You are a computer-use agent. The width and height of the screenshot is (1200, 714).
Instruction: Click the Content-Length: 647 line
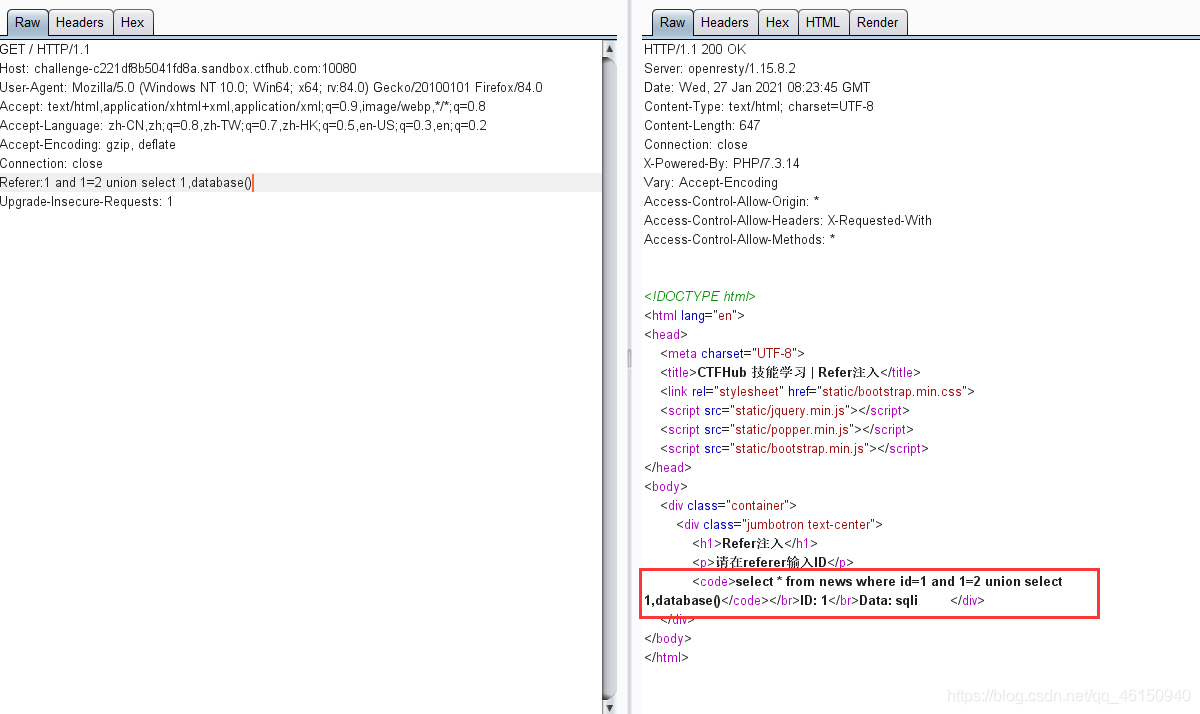pos(702,125)
